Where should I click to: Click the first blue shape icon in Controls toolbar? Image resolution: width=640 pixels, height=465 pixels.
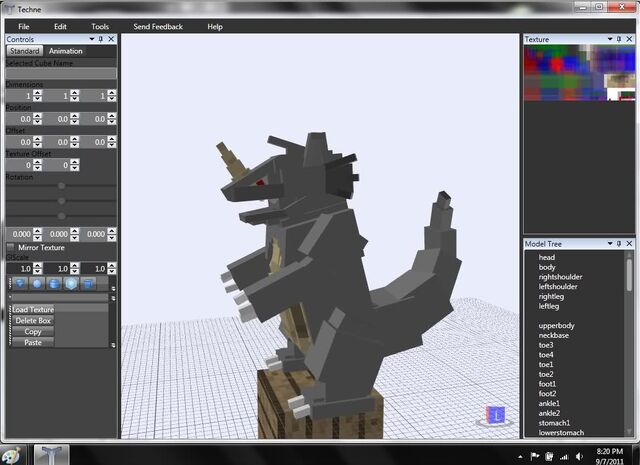click(x=20, y=283)
